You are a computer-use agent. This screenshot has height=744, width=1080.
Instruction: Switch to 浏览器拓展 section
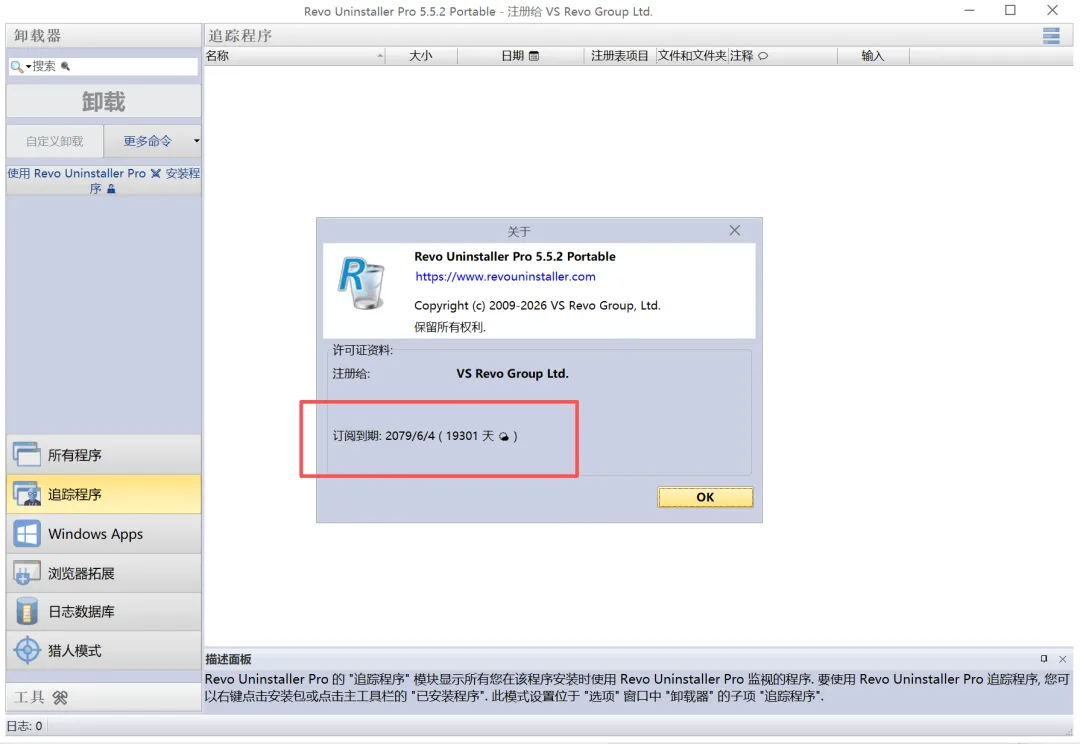[104, 573]
